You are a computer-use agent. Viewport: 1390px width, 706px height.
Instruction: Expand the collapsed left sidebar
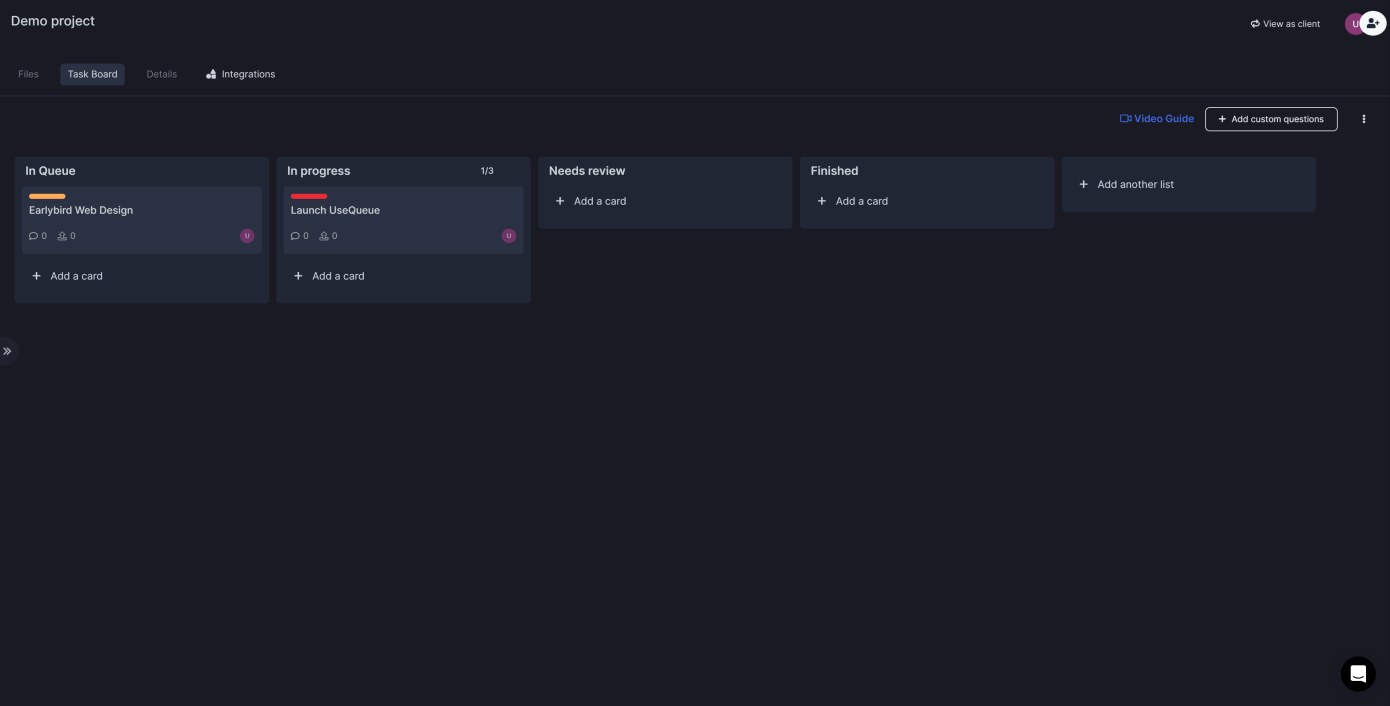pos(7,351)
